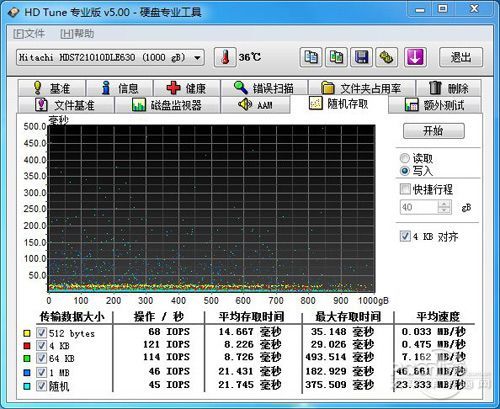Screen dimensions: 500x409
Task: Increase the short stroke gB stepper
Action: pyautogui.click(x=444, y=204)
